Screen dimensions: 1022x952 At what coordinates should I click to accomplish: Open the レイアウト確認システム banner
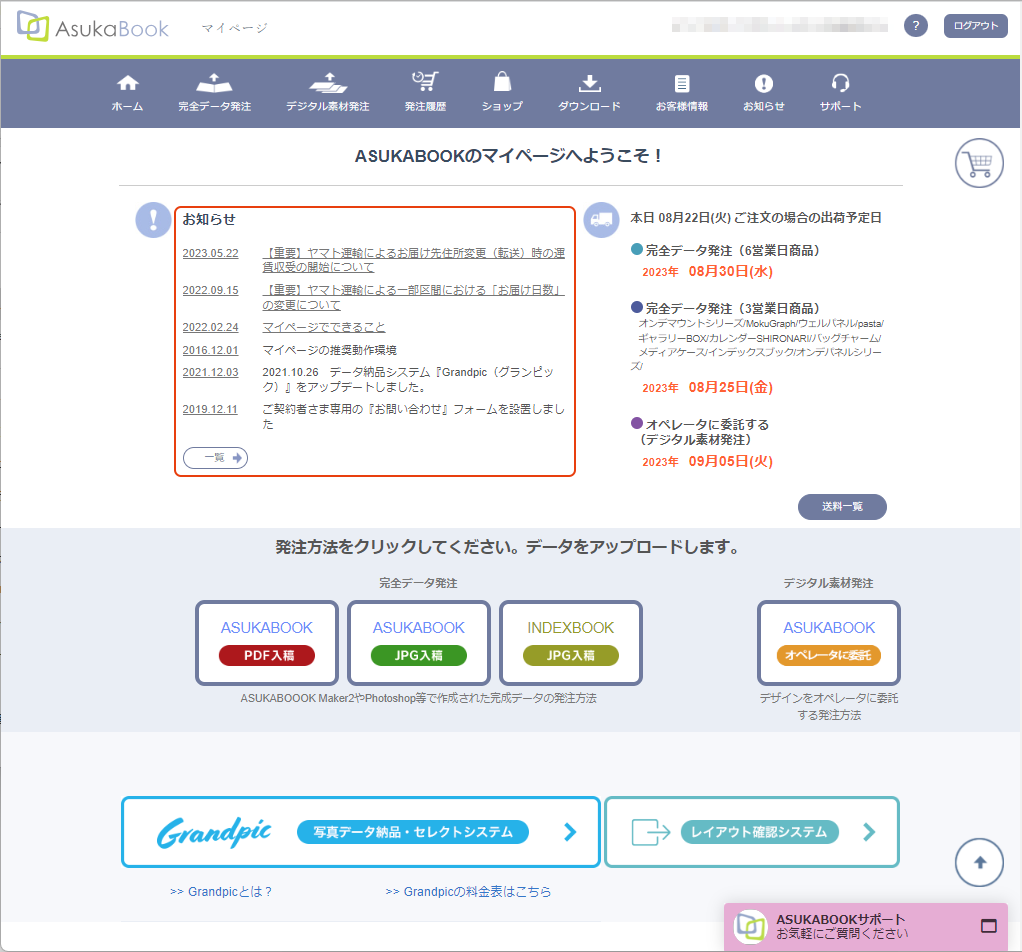coord(752,832)
